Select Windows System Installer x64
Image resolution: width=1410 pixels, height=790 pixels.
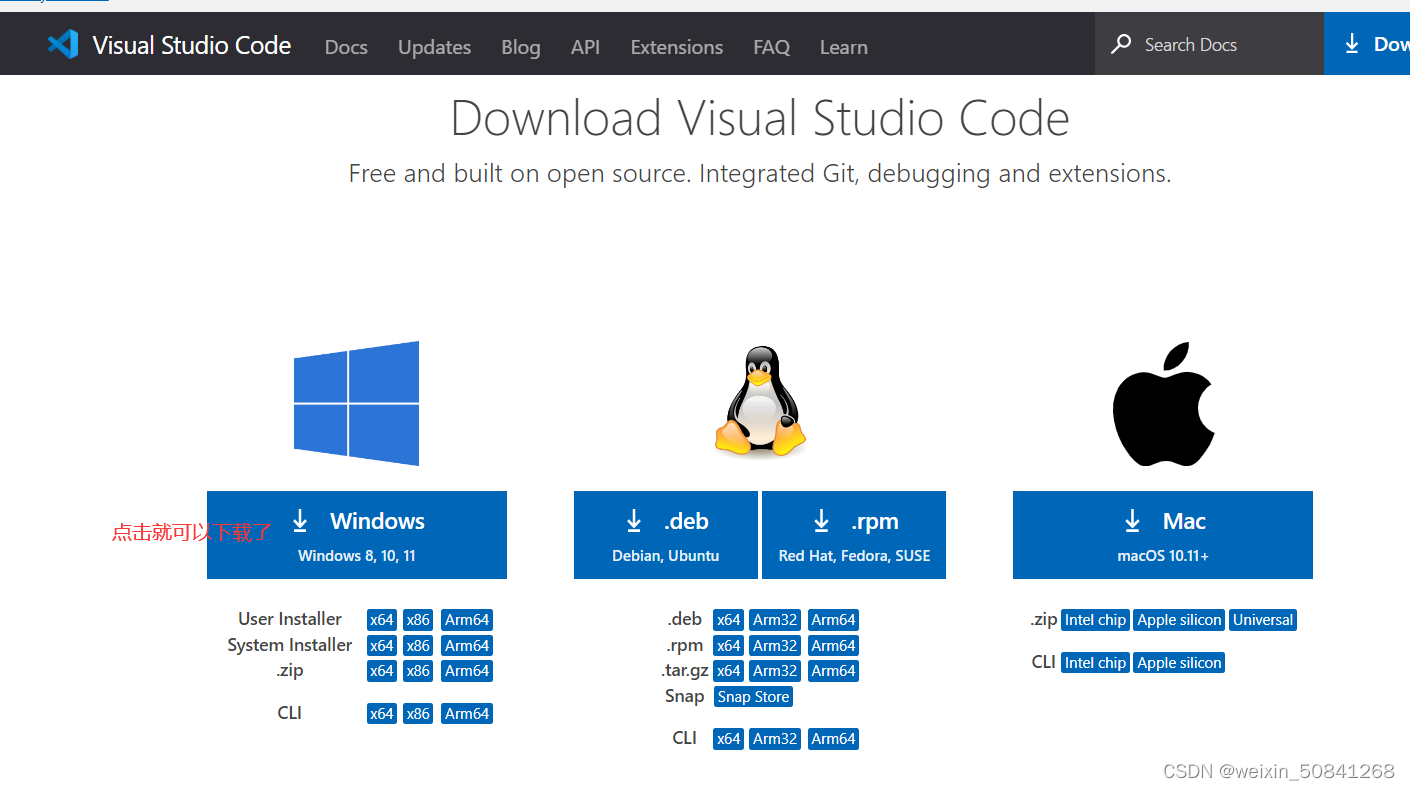pos(382,646)
